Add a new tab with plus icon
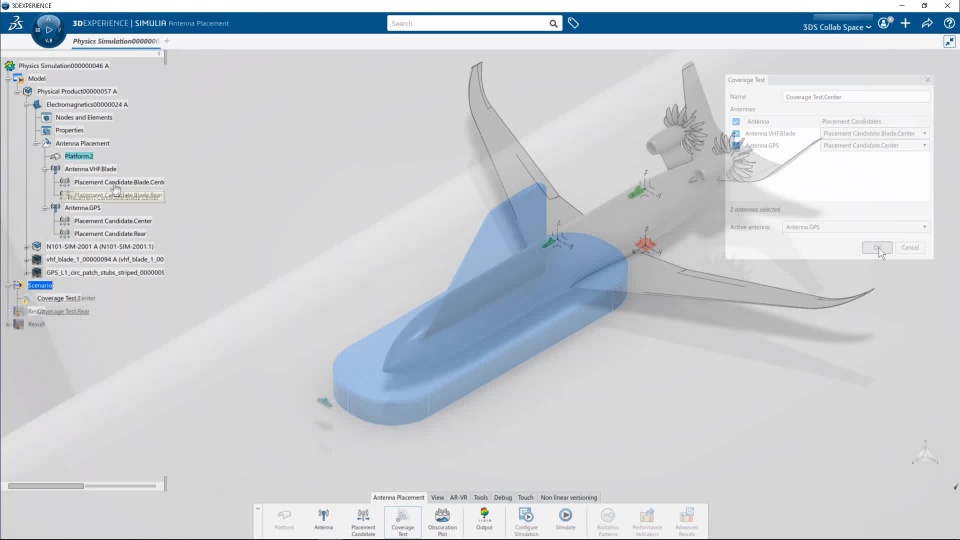The height and width of the screenshot is (540, 960). tap(167, 41)
